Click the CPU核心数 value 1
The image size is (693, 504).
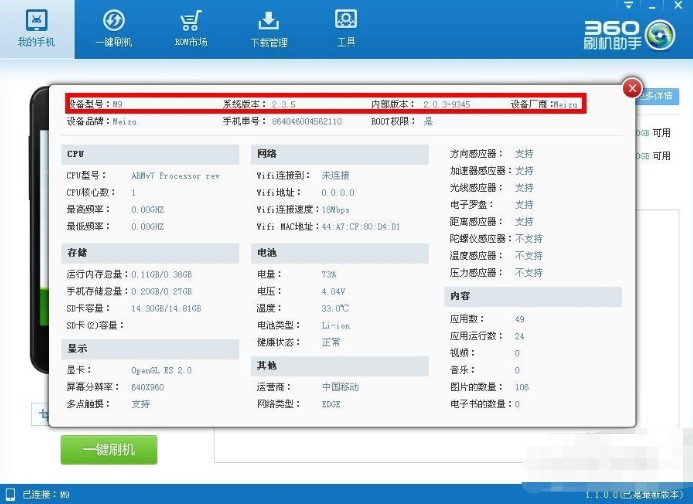(x=133, y=193)
